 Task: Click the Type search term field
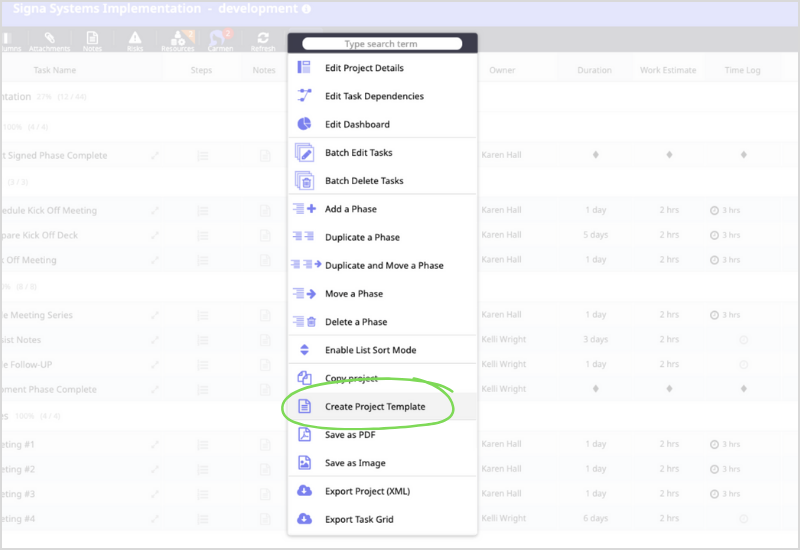(x=382, y=44)
